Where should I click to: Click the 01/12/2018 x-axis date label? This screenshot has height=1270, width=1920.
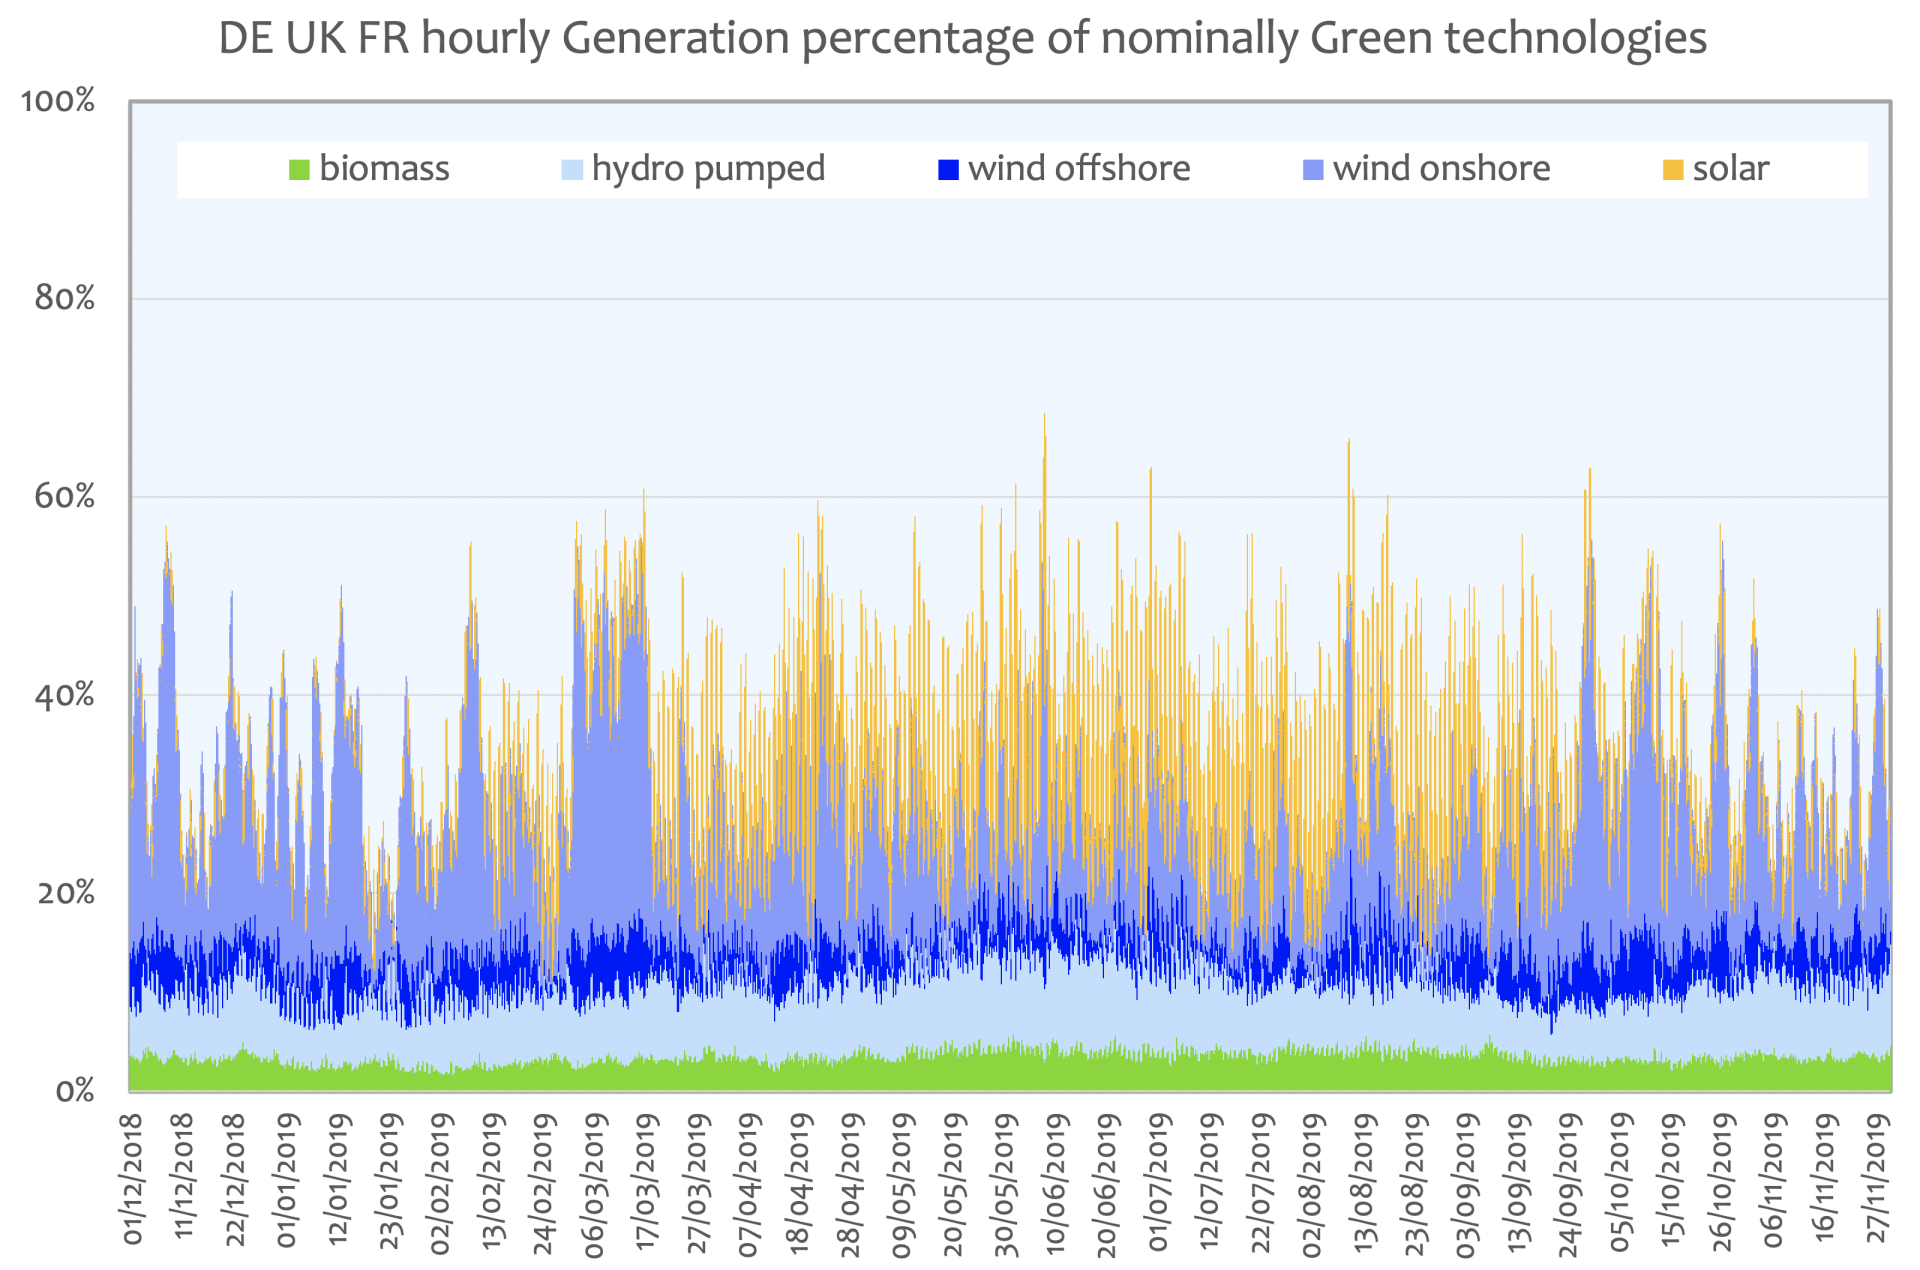tap(133, 1180)
